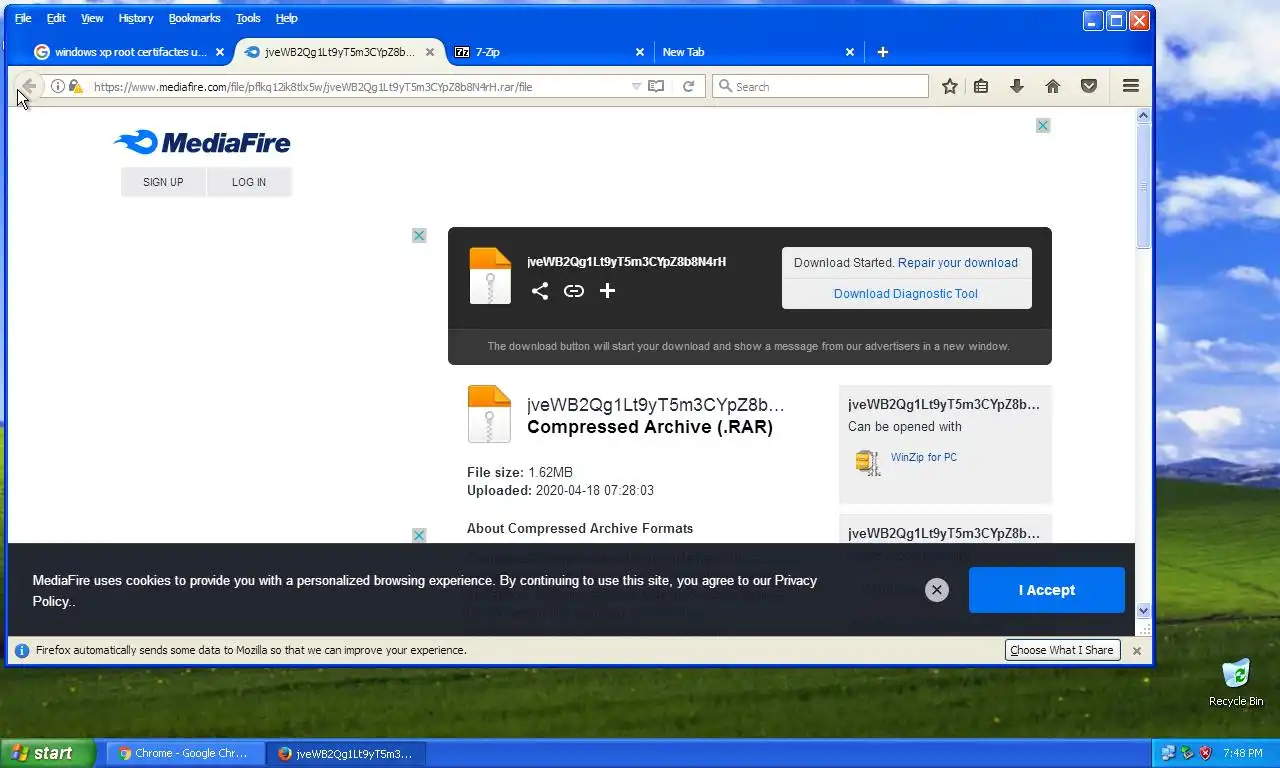This screenshot has height=768, width=1280.
Task: Save page to Pocket icon
Action: pyautogui.click(x=1089, y=86)
